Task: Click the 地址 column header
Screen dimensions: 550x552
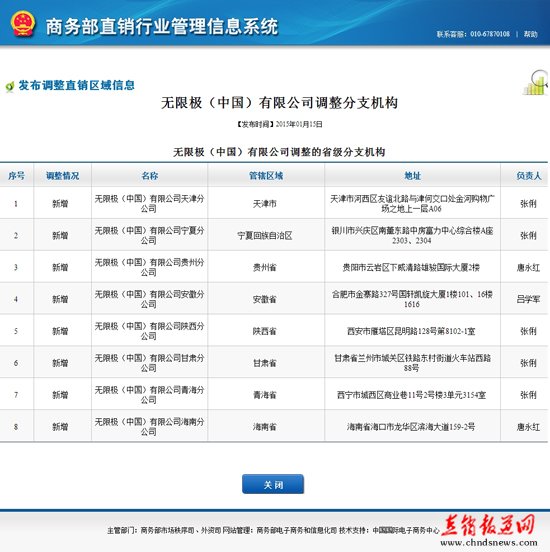Action: (412, 175)
